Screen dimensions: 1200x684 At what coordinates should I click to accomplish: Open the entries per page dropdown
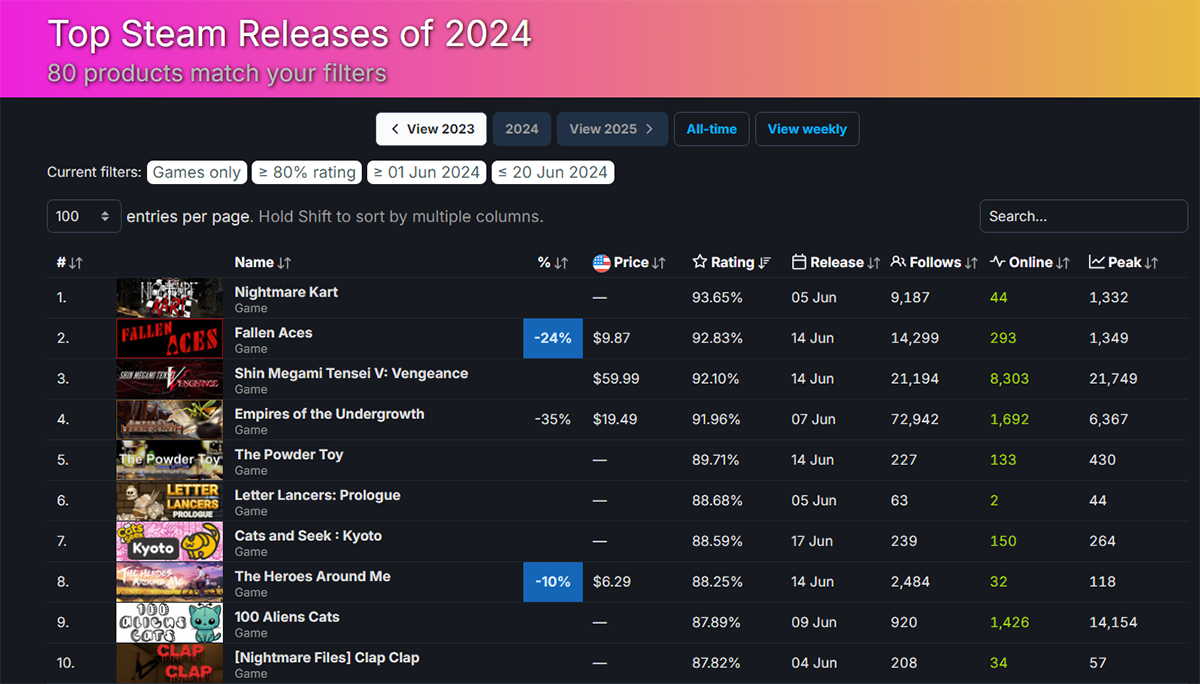[84, 216]
